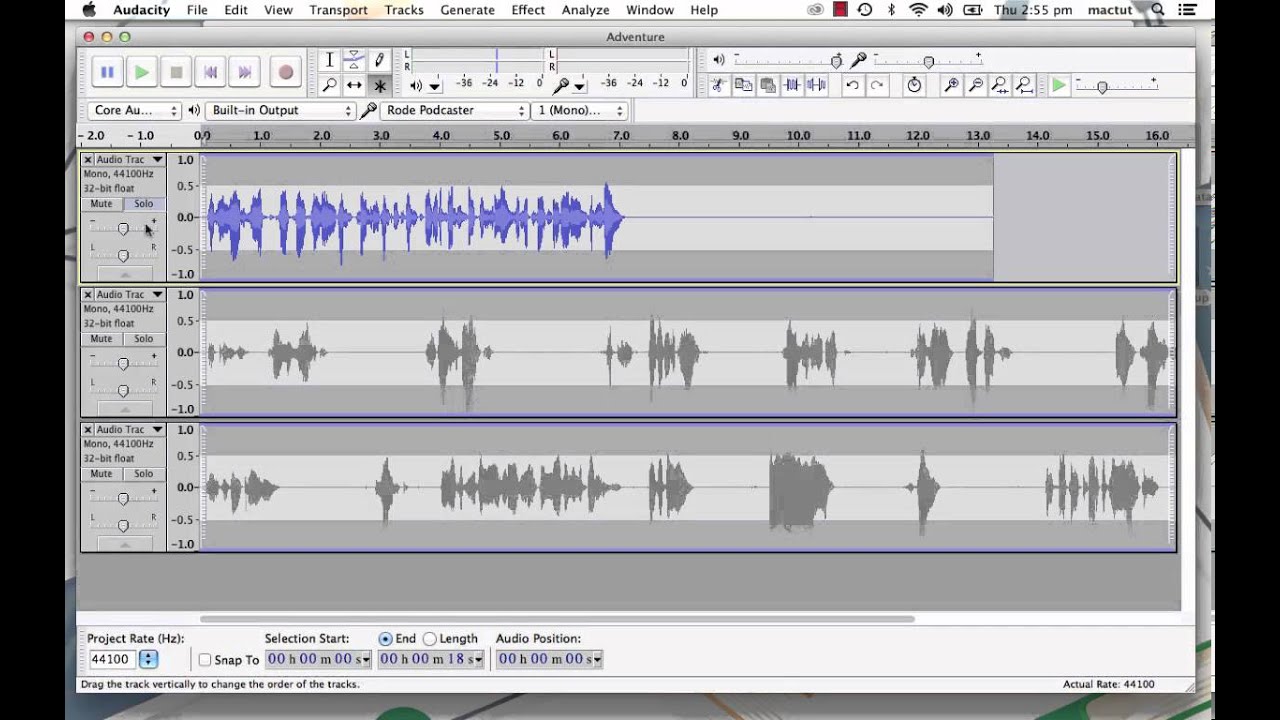The width and height of the screenshot is (1280, 720).
Task: Open the output meter dropdown arrow
Action: pyautogui.click(x=435, y=87)
